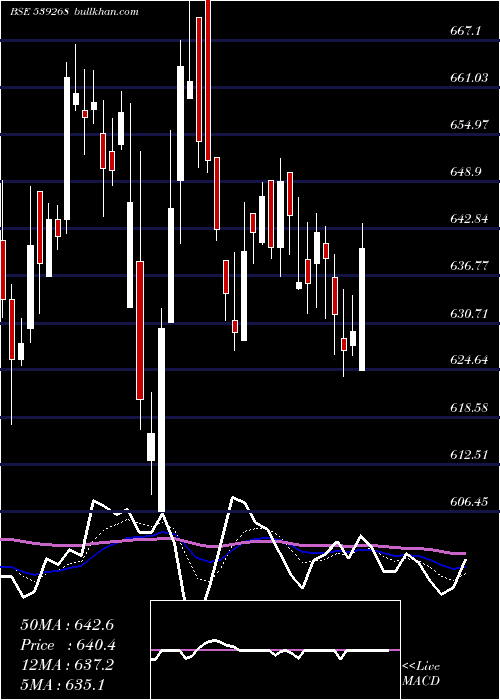This screenshot has width=500, height=700.
Task: Select the 642.84 price level label
Action: (469, 219)
